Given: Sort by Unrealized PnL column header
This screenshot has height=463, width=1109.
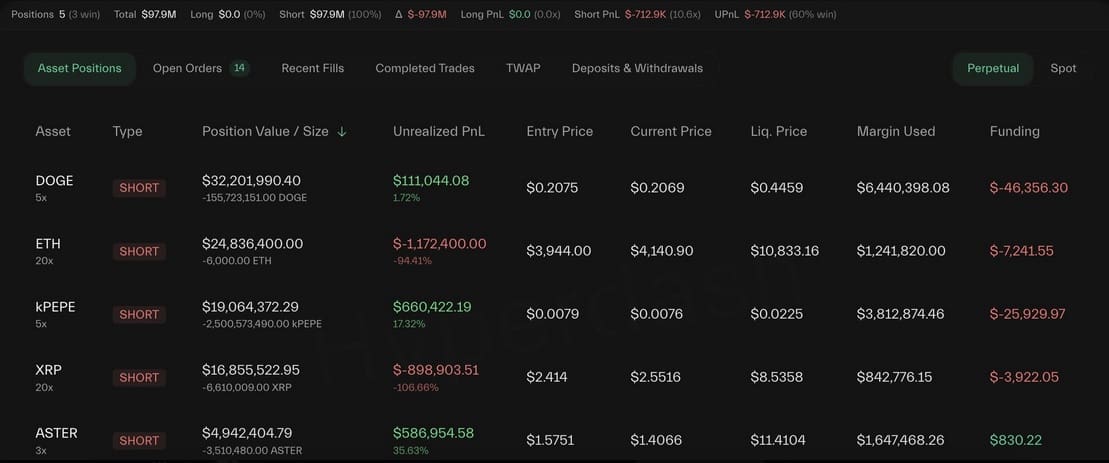Looking at the screenshot, I should click(439, 131).
